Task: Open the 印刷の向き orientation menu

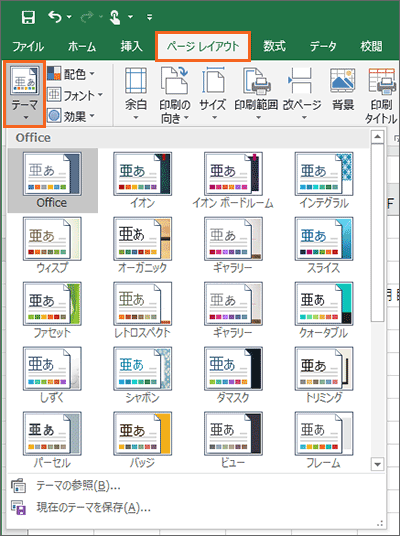Action: pyautogui.click(x=175, y=95)
